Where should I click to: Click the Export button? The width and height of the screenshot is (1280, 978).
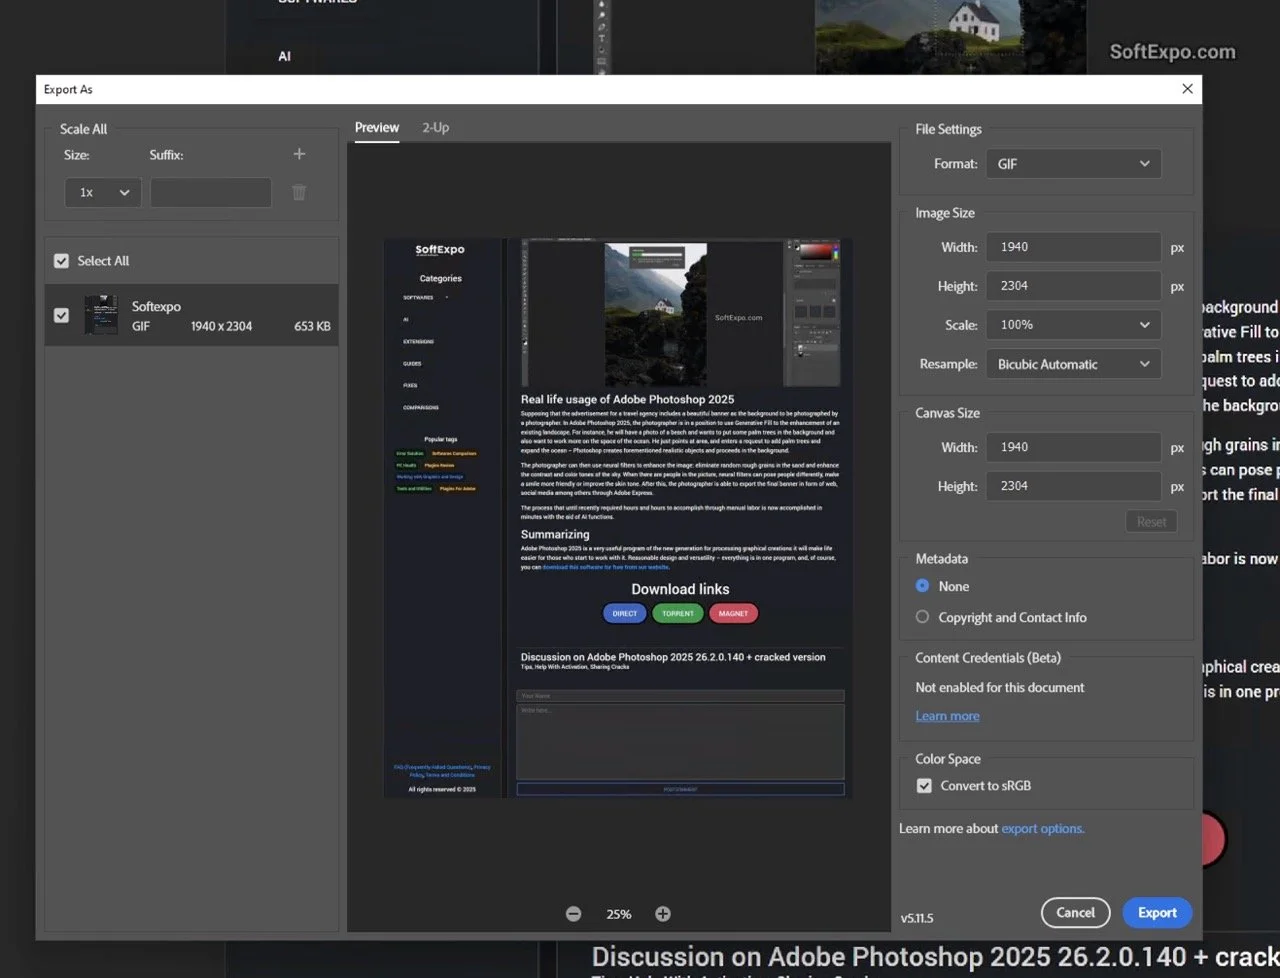point(1157,912)
